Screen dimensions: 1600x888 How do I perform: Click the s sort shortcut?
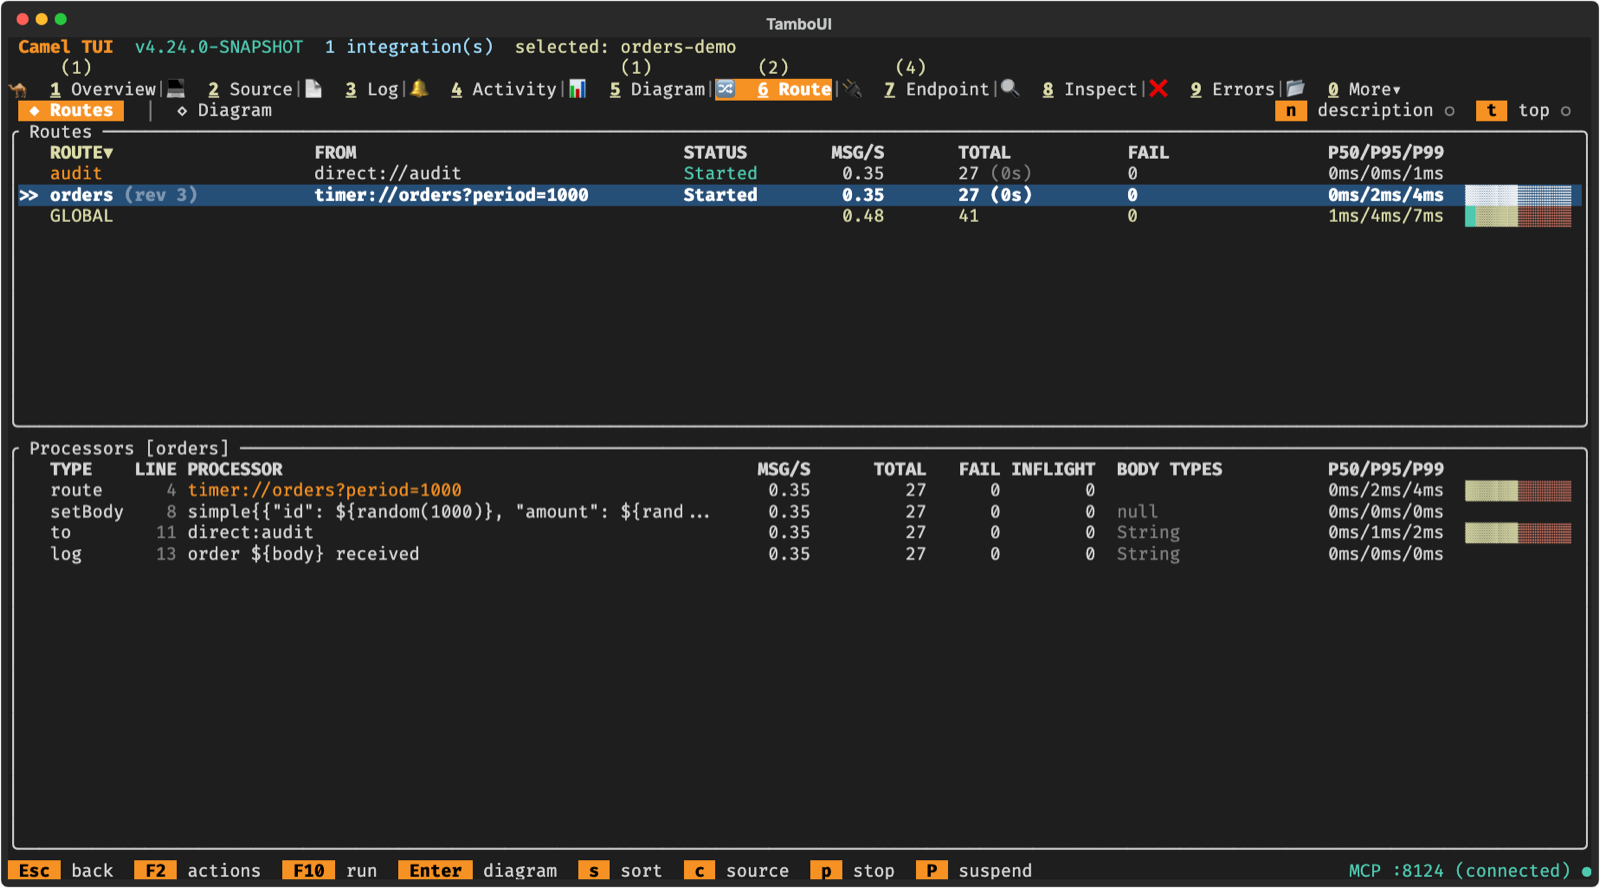[620, 871]
